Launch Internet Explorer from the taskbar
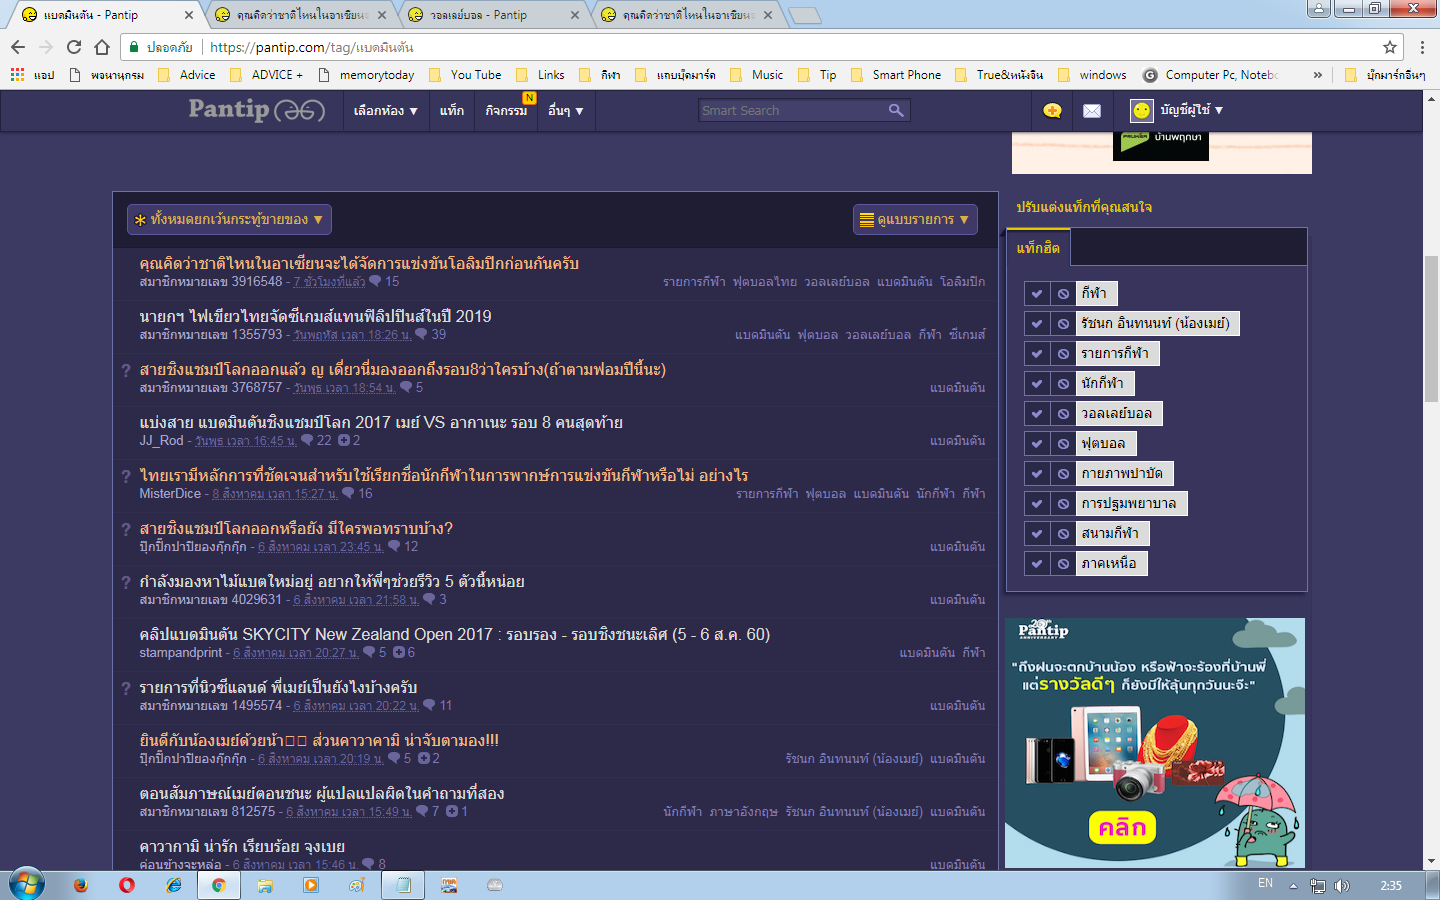Image resolution: width=1440 pixels, height=900 pixels. pos(173,885)
